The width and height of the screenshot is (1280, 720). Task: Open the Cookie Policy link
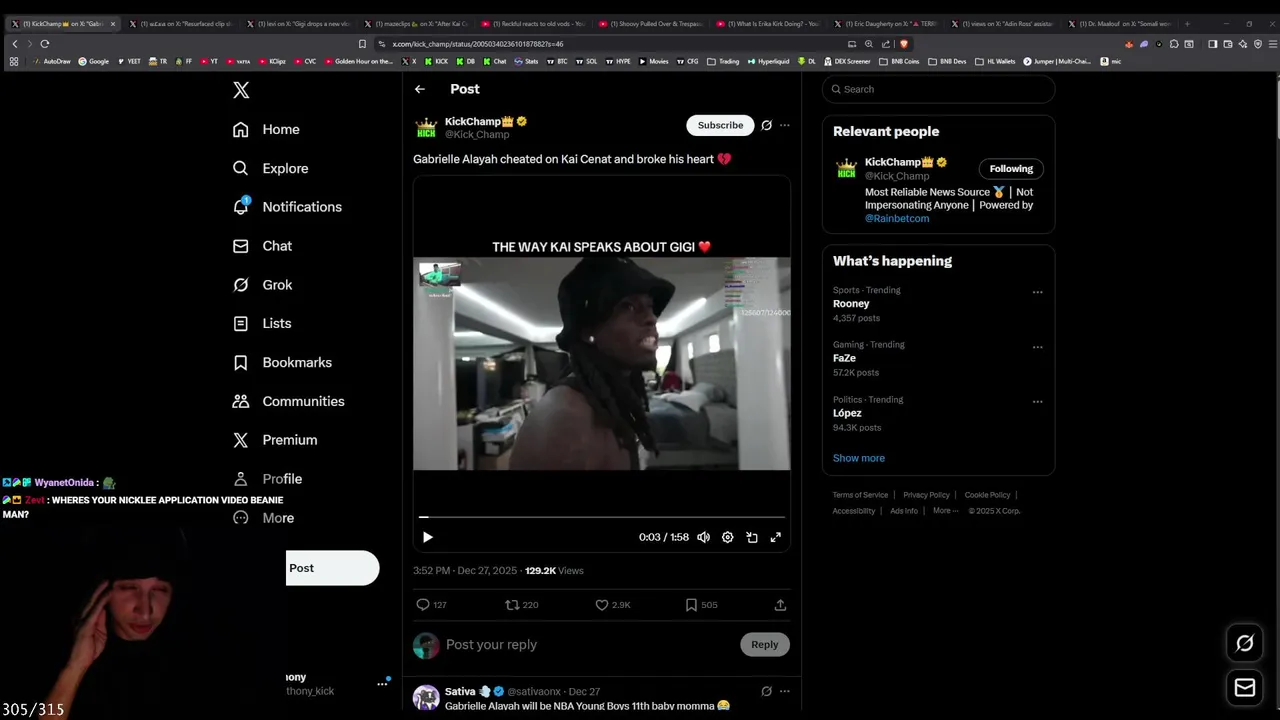pyautogui.click(x=987, y=495)
